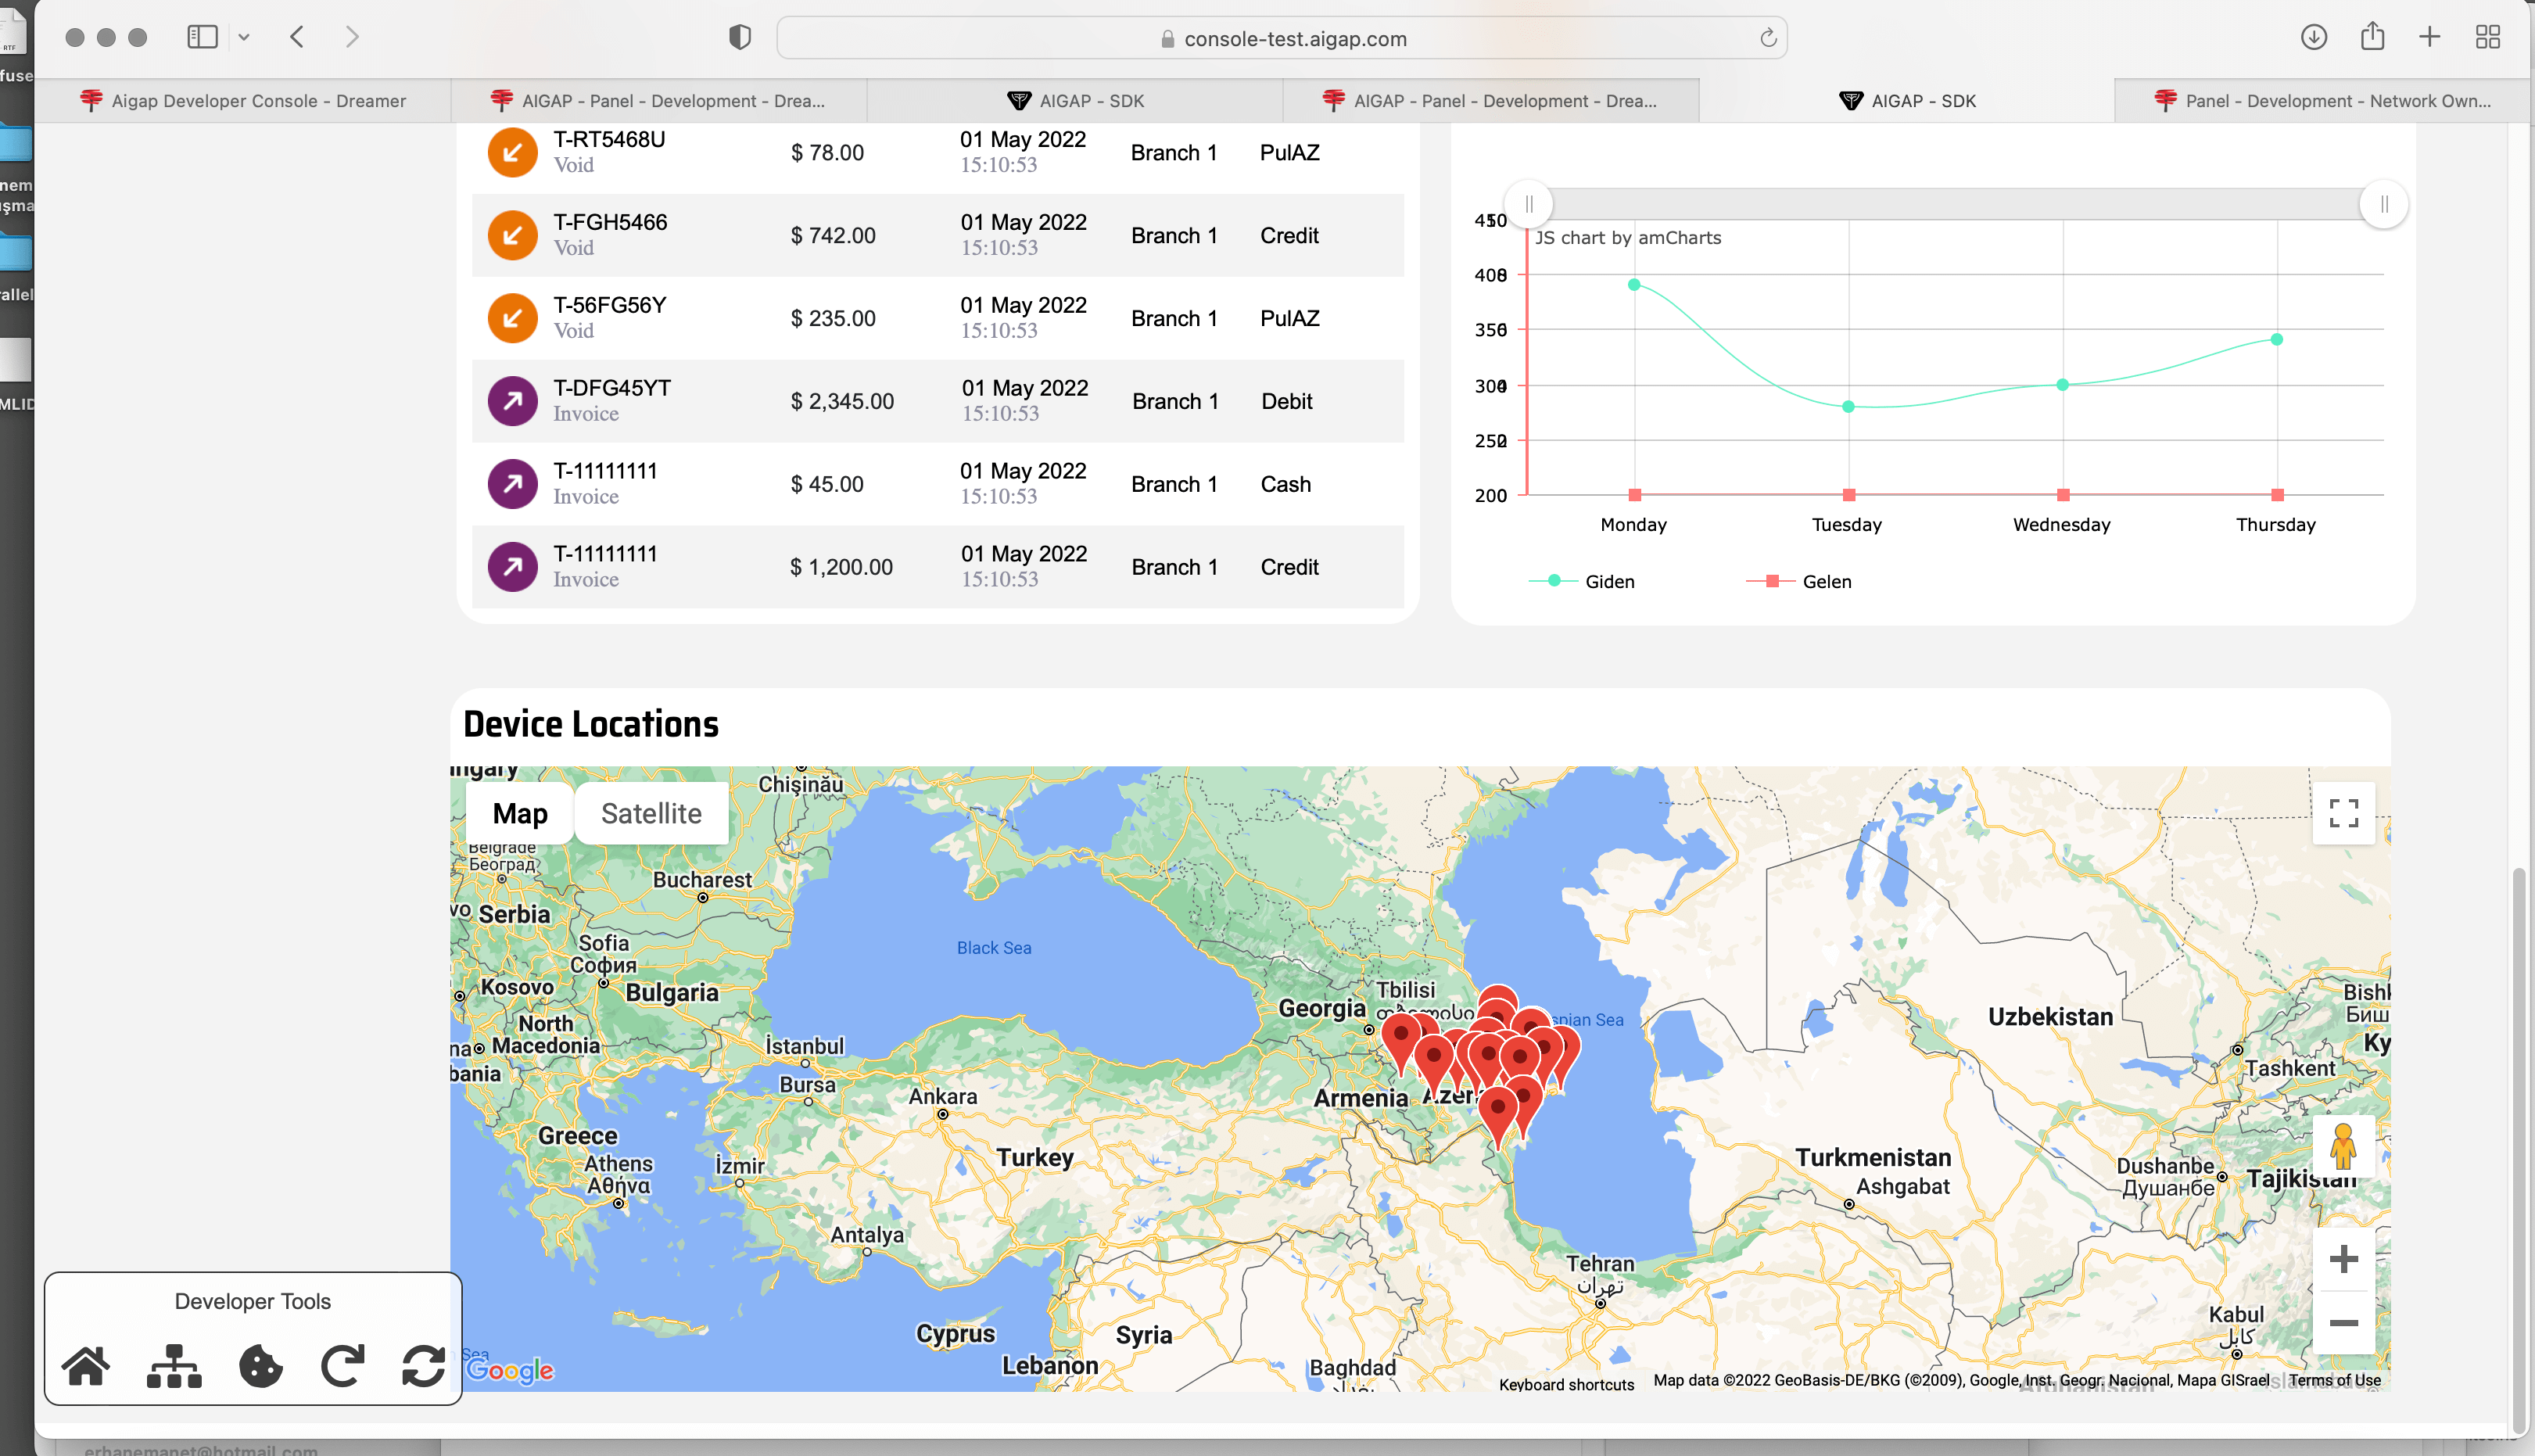Viewport: 2535px width, 1456px height.
Task: Click the Cash payment type cell
Action: [1285, 484]
